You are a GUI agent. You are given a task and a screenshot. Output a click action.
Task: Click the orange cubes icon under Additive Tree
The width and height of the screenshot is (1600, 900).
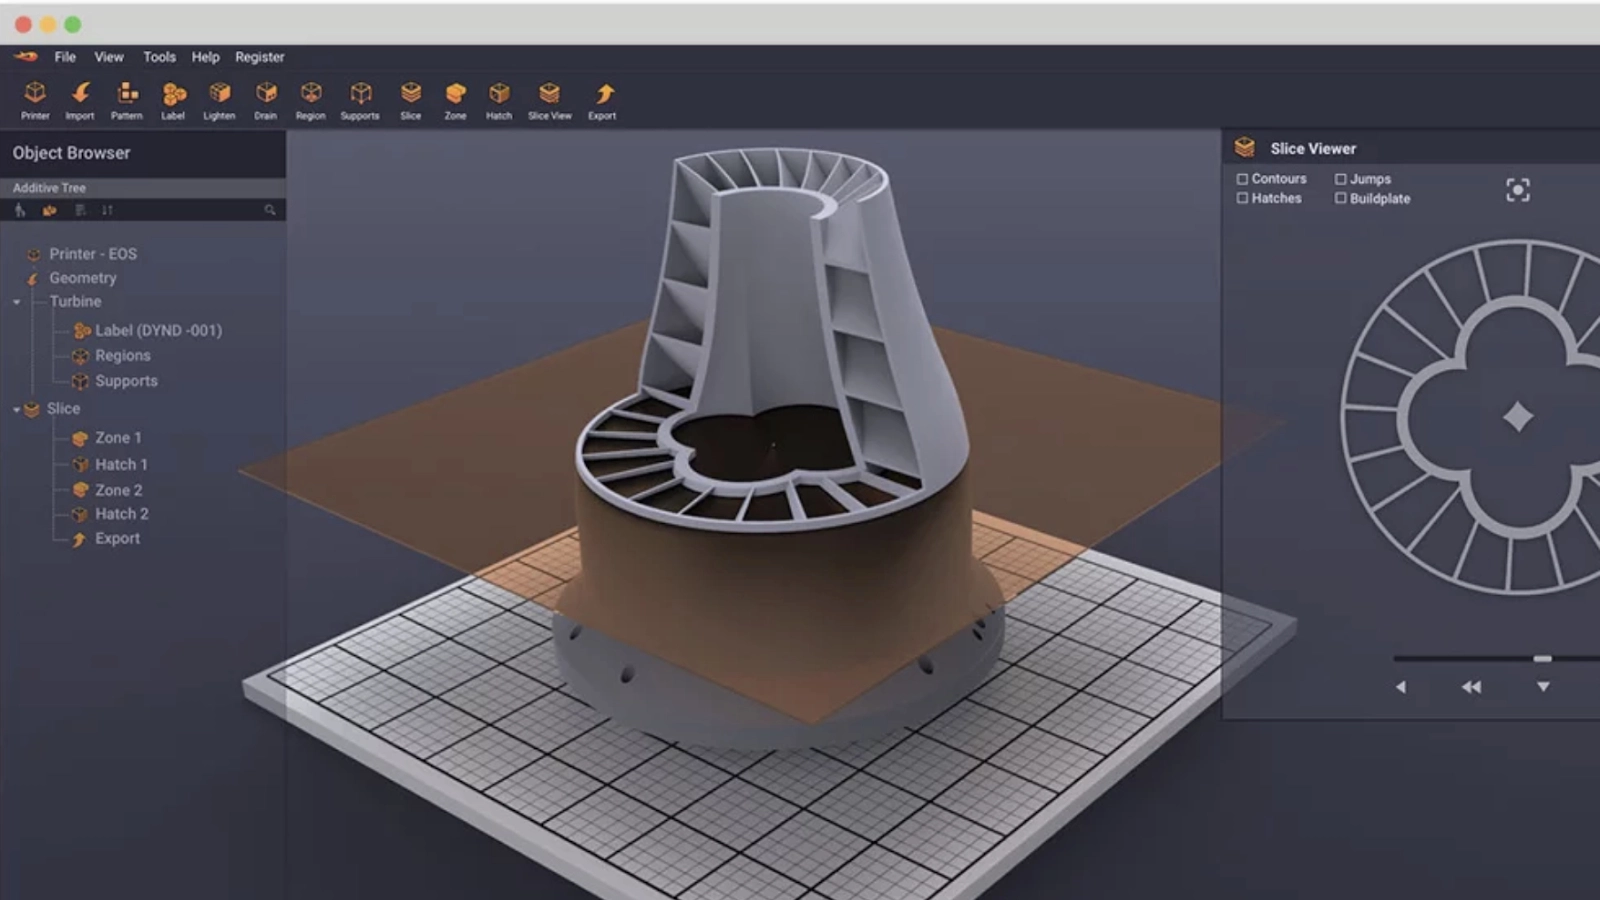point(50,210)
